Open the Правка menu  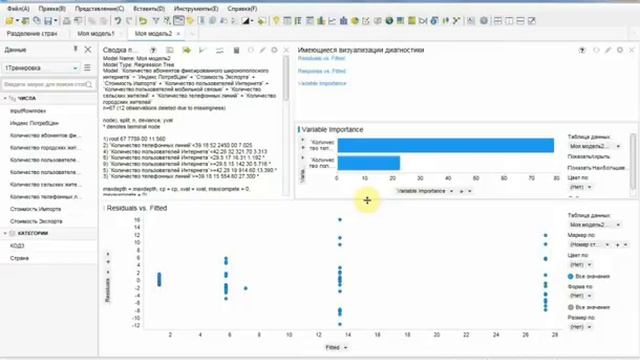(51, 8)
